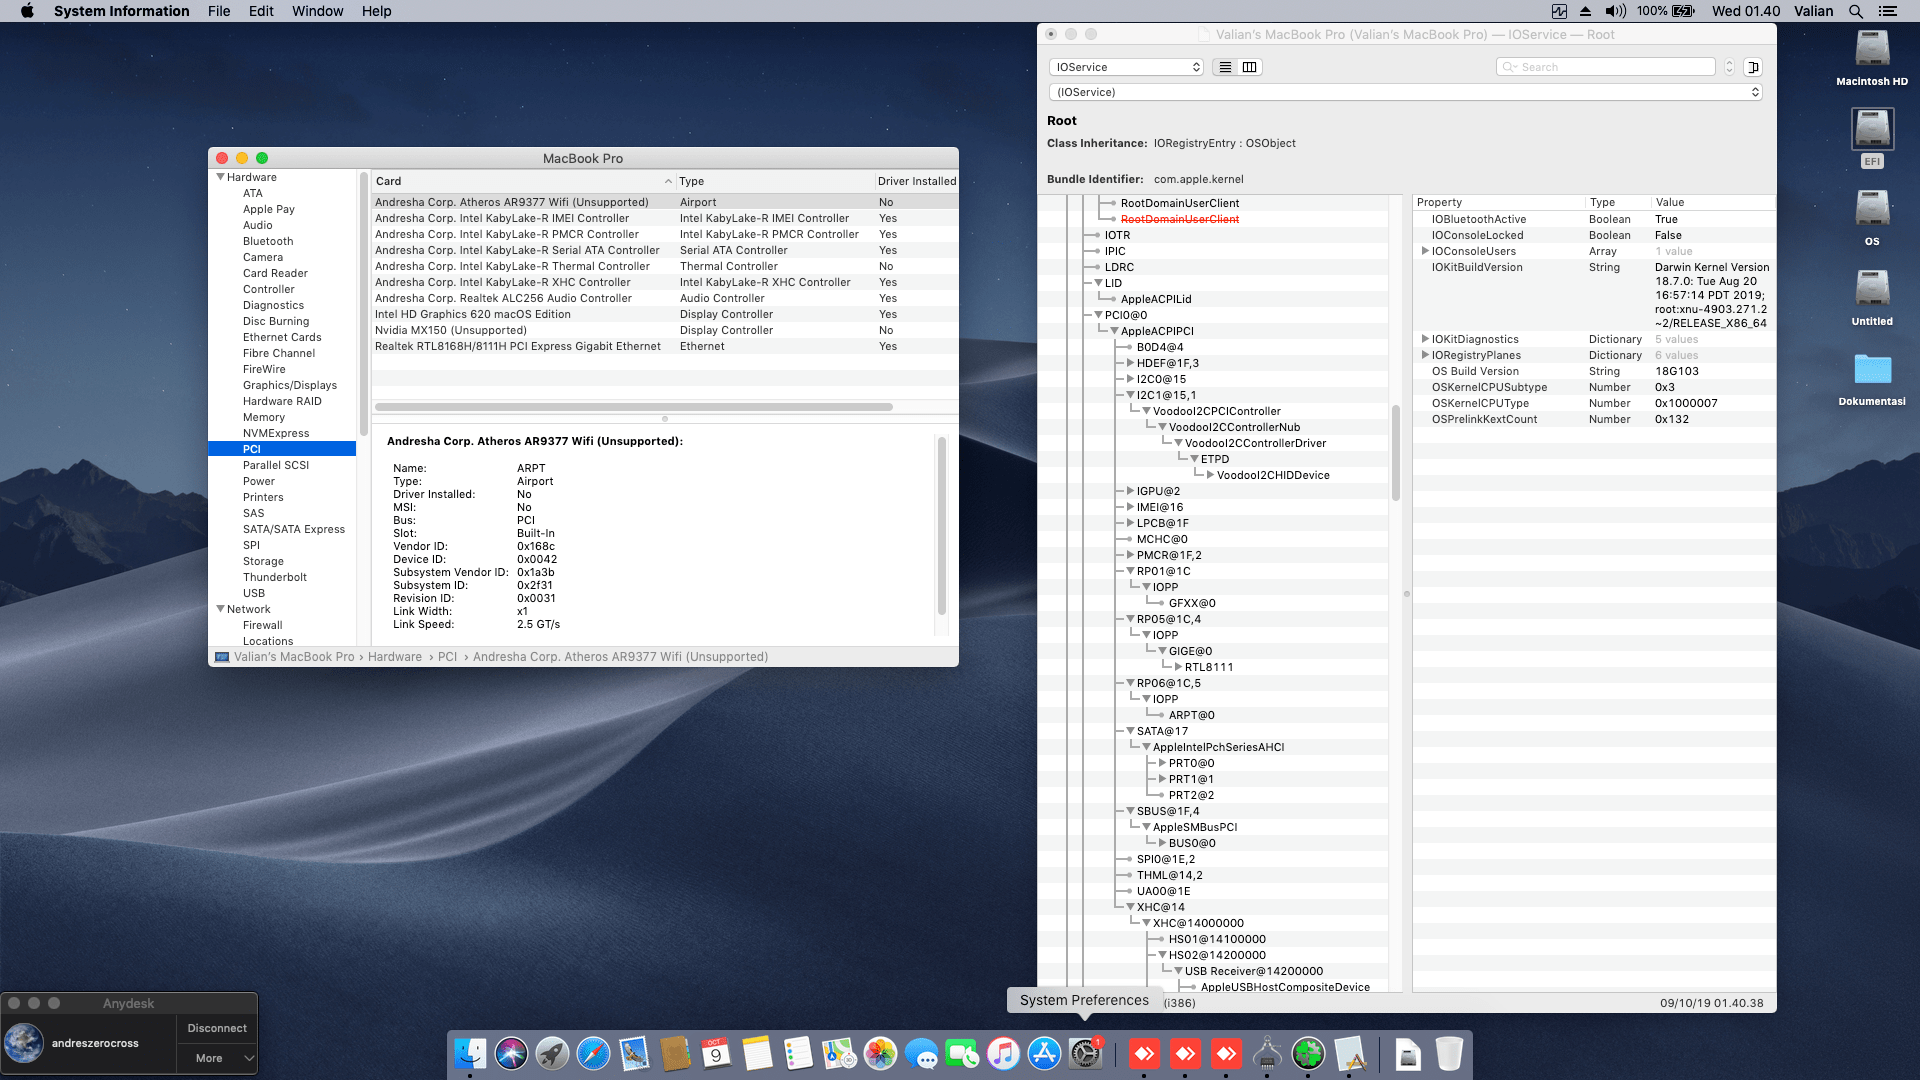The width and height of the screenshot is (1920, 1080).
Task: Open the File menu
Action: tap(219, 11)
